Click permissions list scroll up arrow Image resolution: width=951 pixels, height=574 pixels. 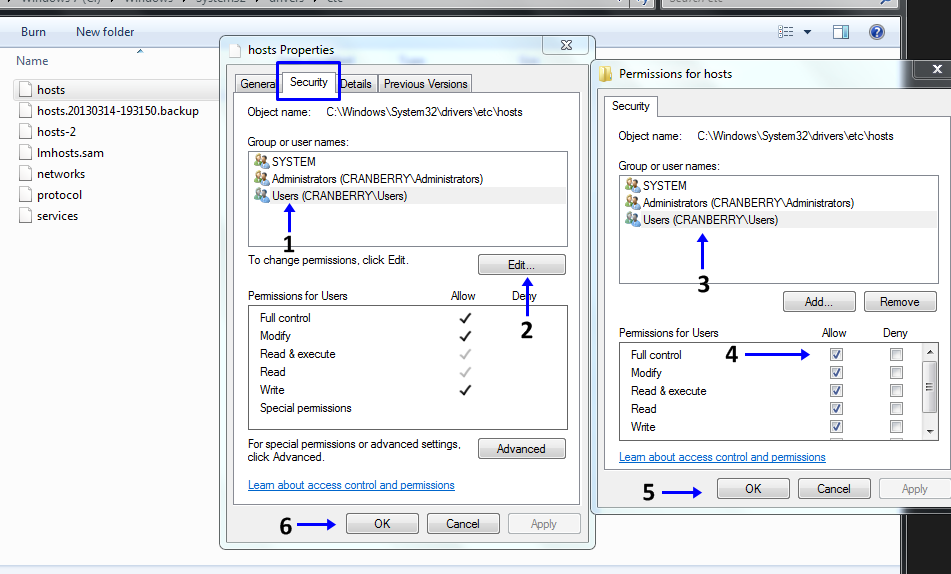click(930, 352)
